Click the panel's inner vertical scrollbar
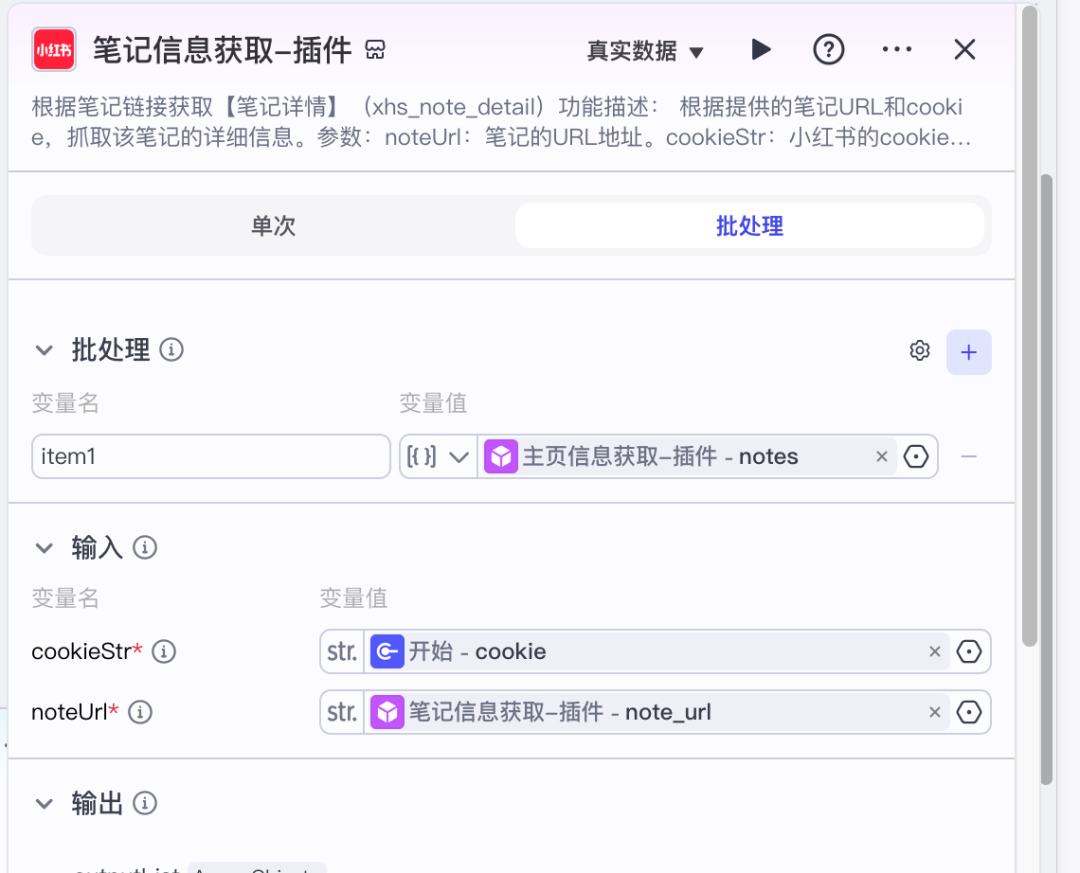The width and height of the screenshot is (1080, 873). pos(1029,326)
